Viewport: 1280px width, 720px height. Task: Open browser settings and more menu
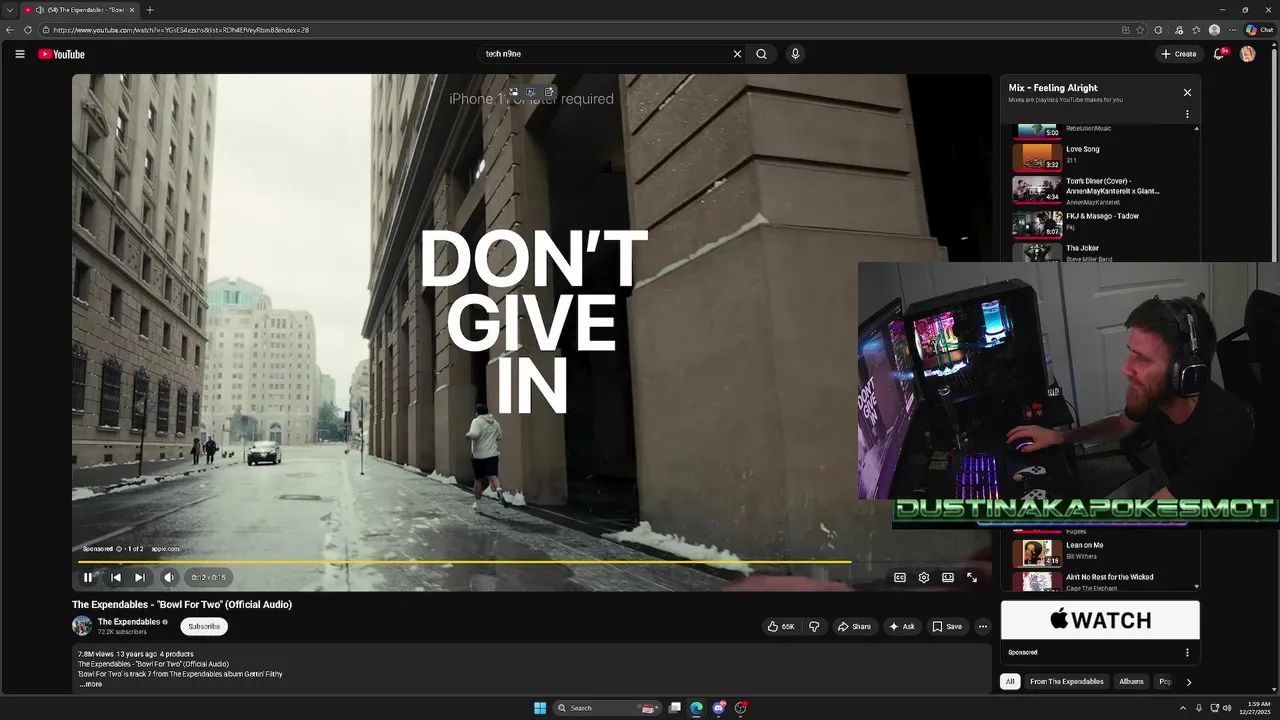click(x=1232, y=30)
